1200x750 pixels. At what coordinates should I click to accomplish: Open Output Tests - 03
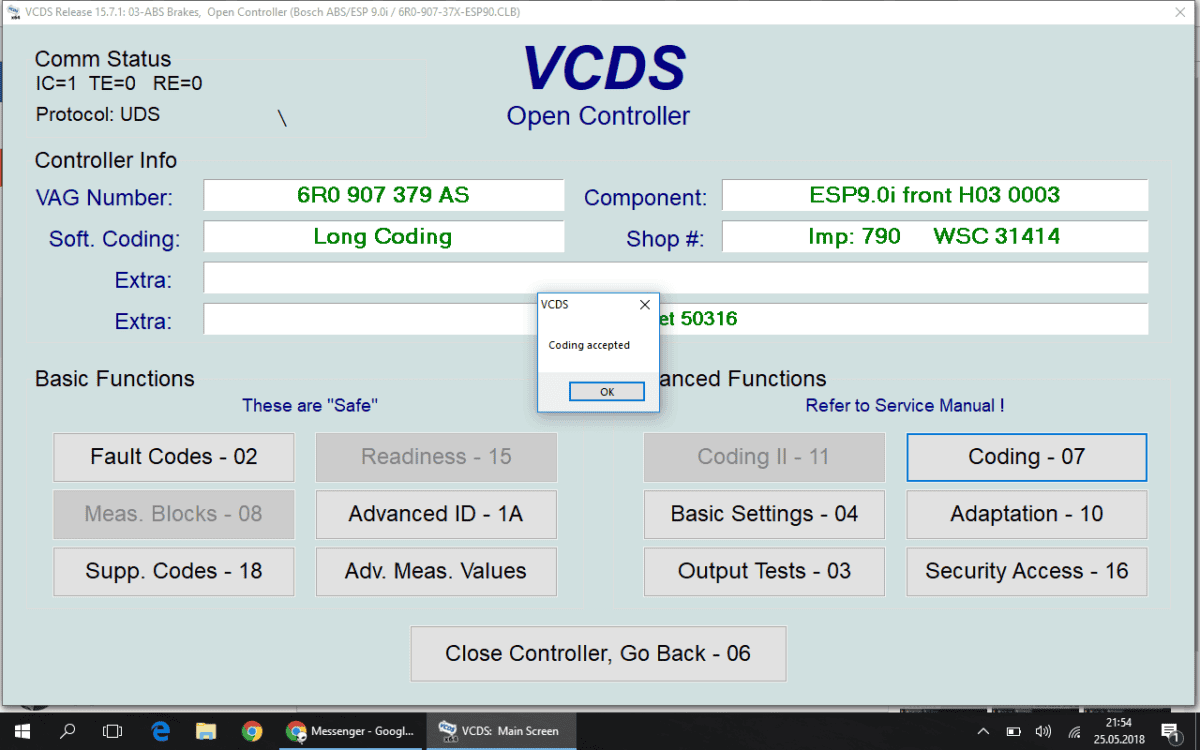click(x=764, y=571)
